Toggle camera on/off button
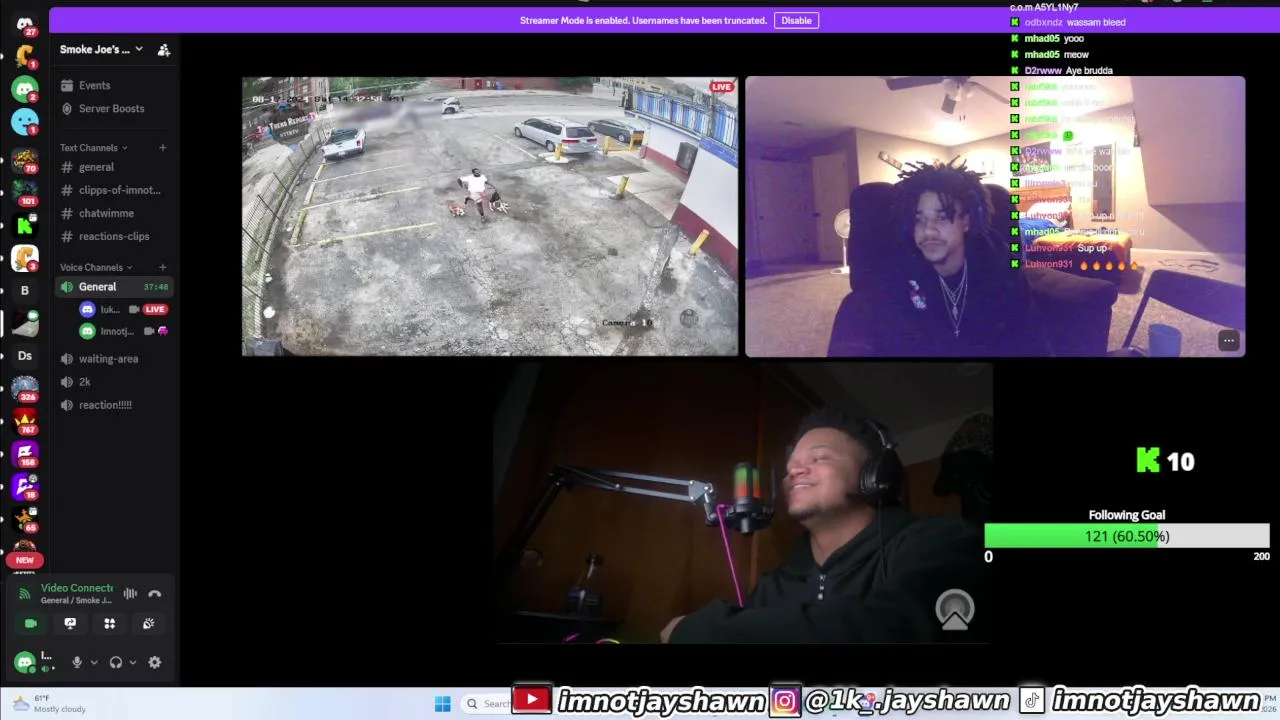 (x=31, y=623)
